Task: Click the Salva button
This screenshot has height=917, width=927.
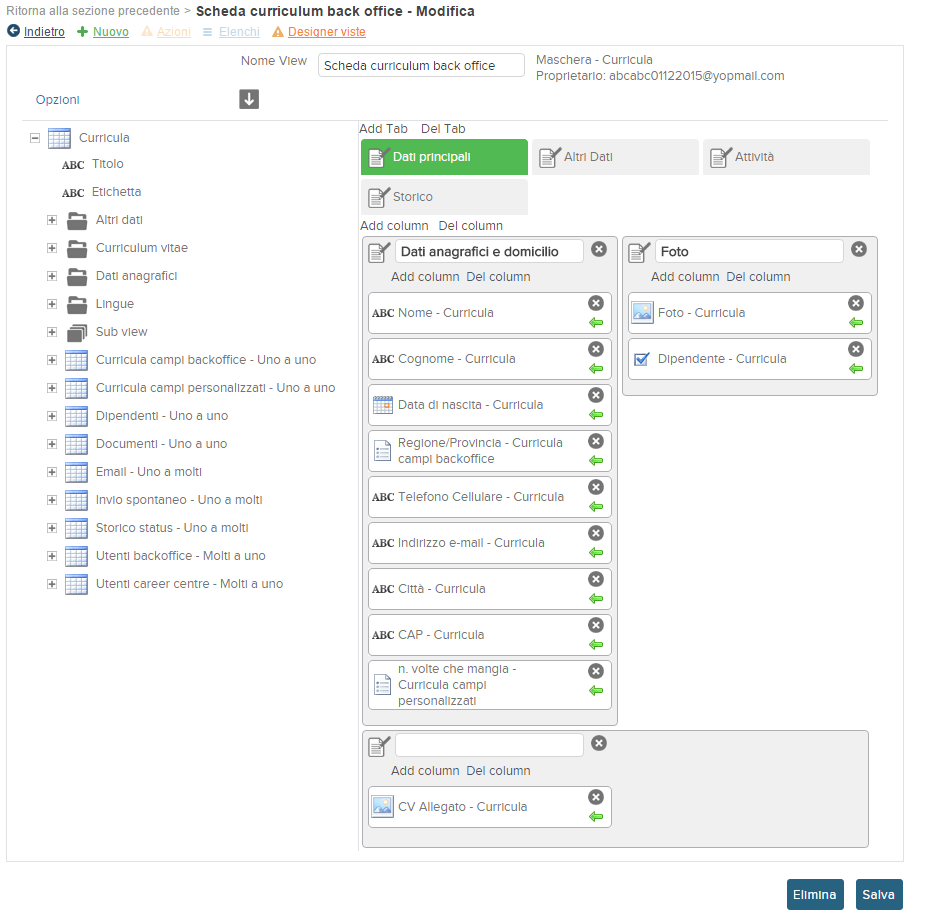Action: pos(879,895)
